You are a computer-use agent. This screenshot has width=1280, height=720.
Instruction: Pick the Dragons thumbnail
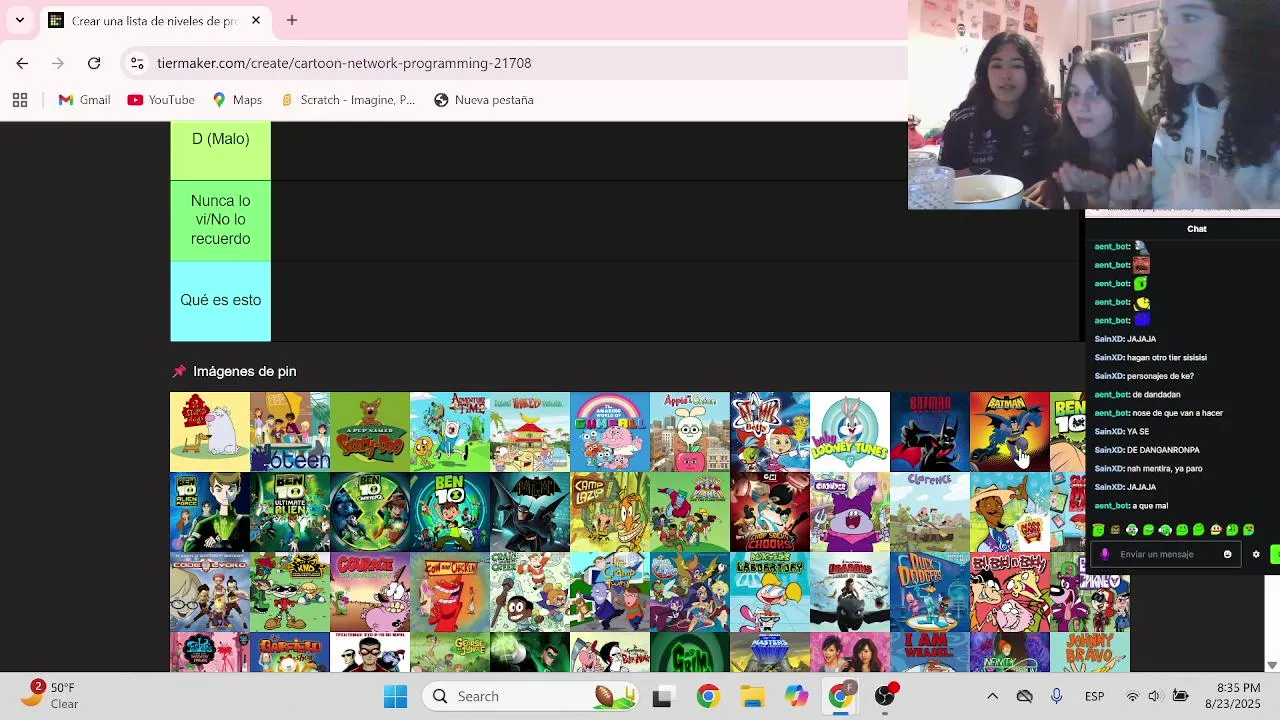click(x=850, y=592)
